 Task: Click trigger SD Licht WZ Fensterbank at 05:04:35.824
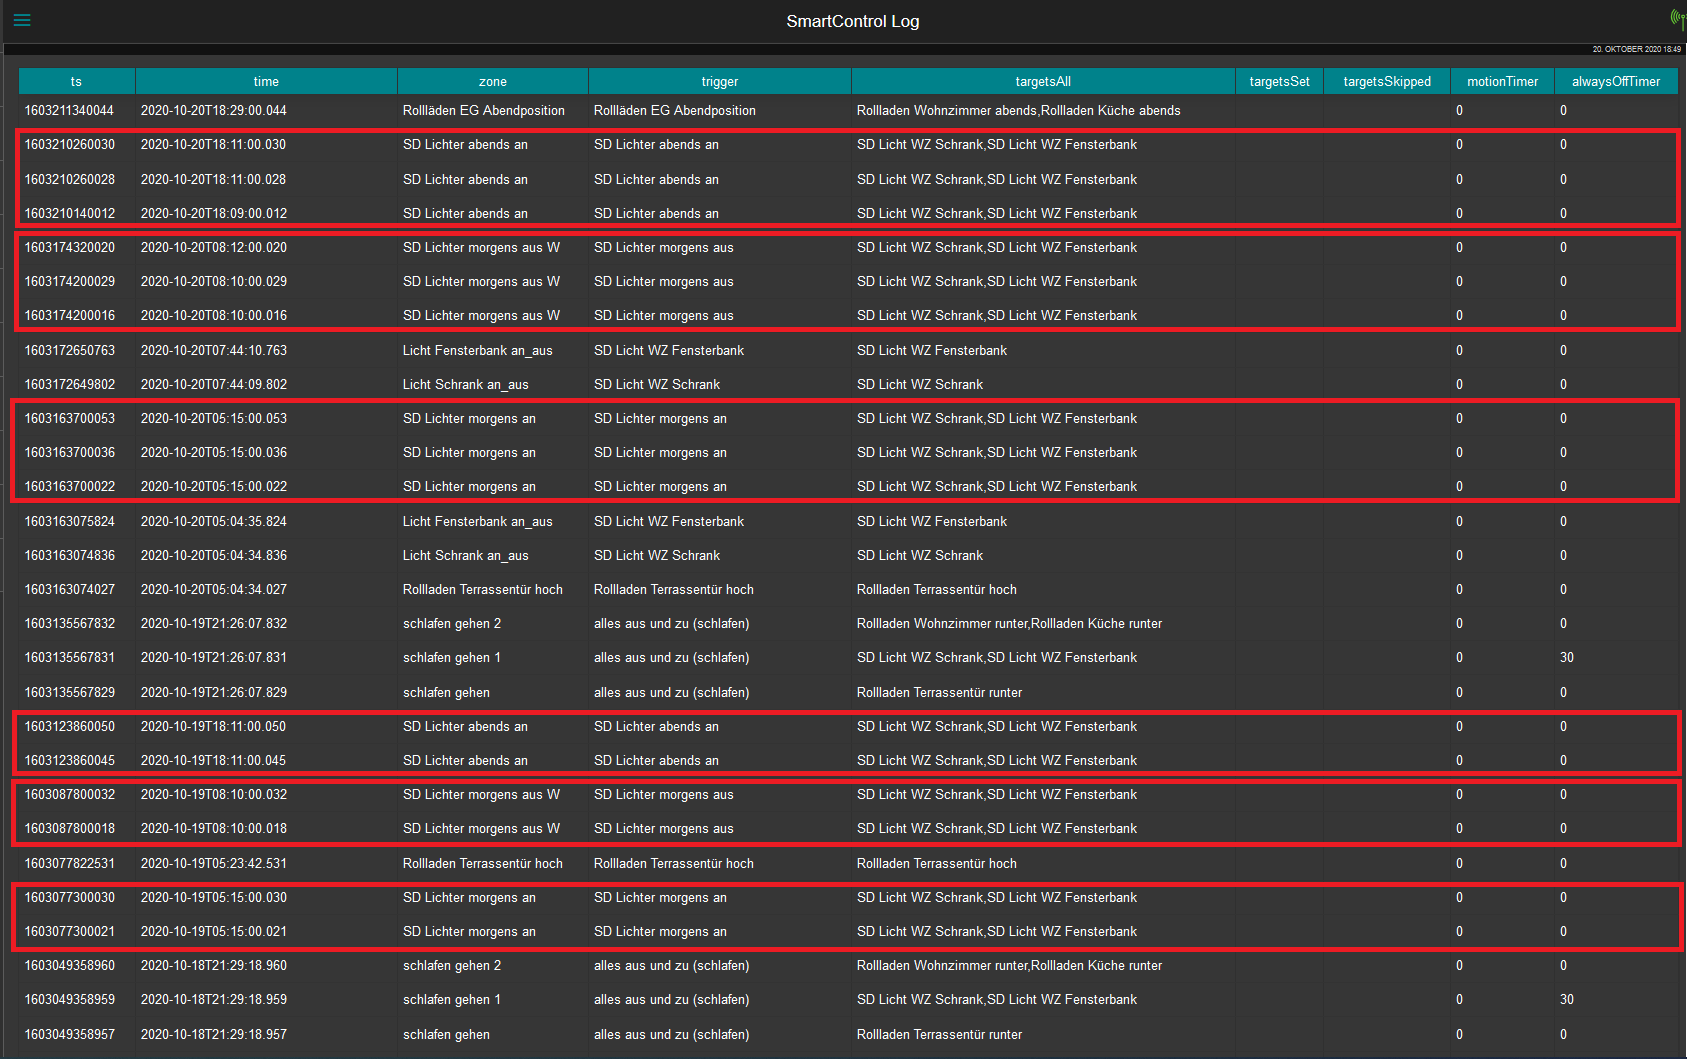click(668, 521)
